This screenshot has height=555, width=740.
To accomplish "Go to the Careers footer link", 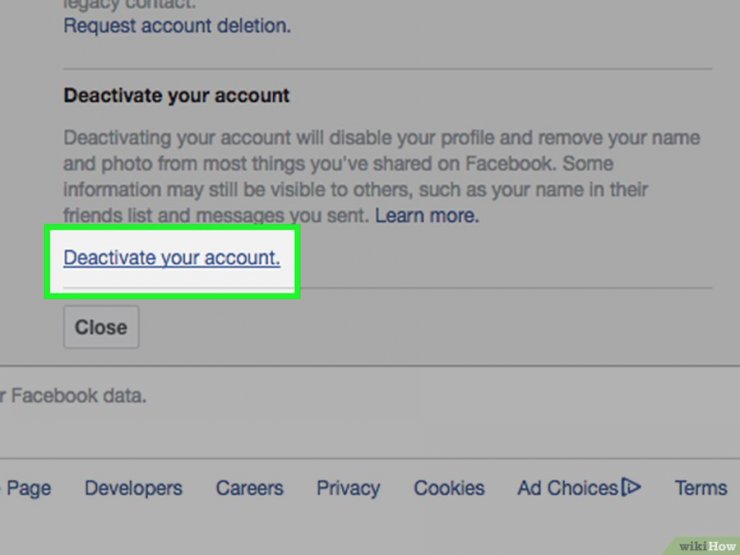I will coord(249,488).
